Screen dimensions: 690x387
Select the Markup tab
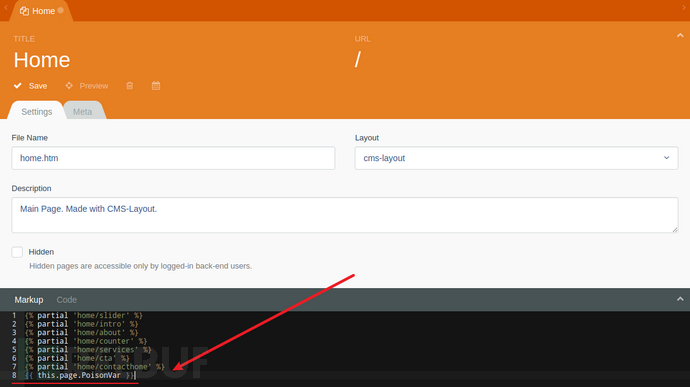pos(29,300)
